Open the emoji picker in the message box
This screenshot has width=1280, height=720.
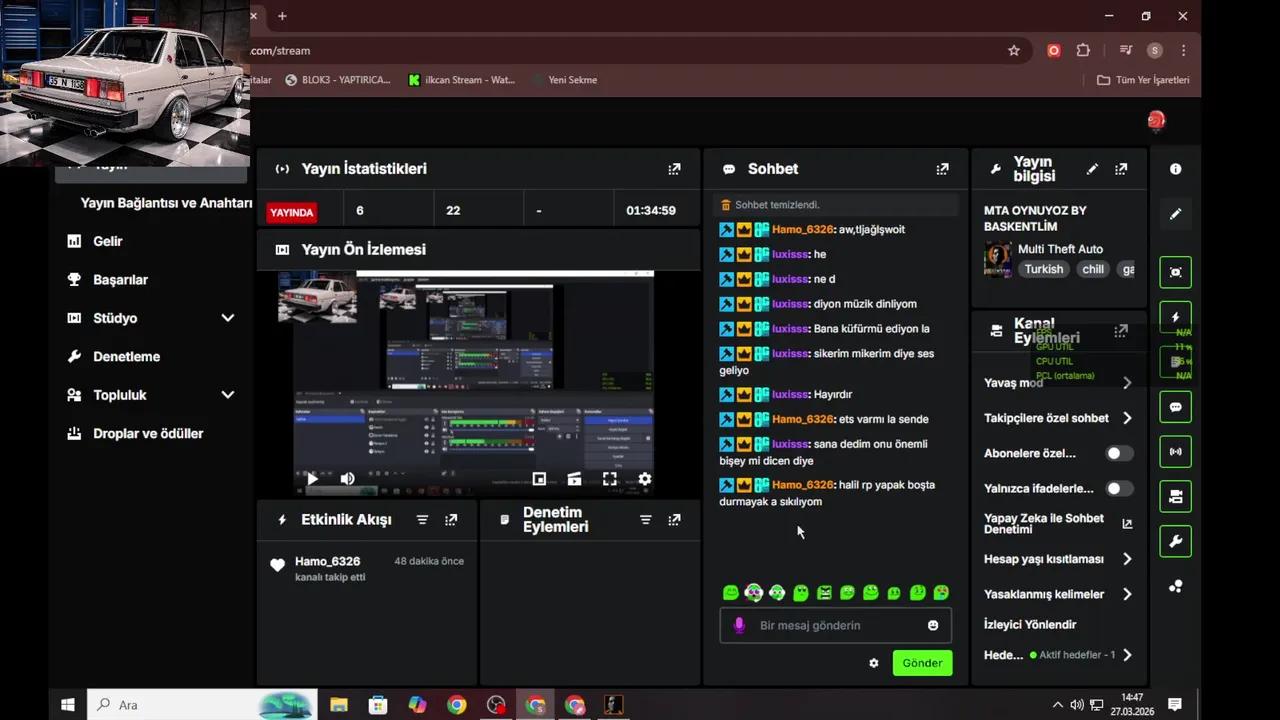(932, 625)
